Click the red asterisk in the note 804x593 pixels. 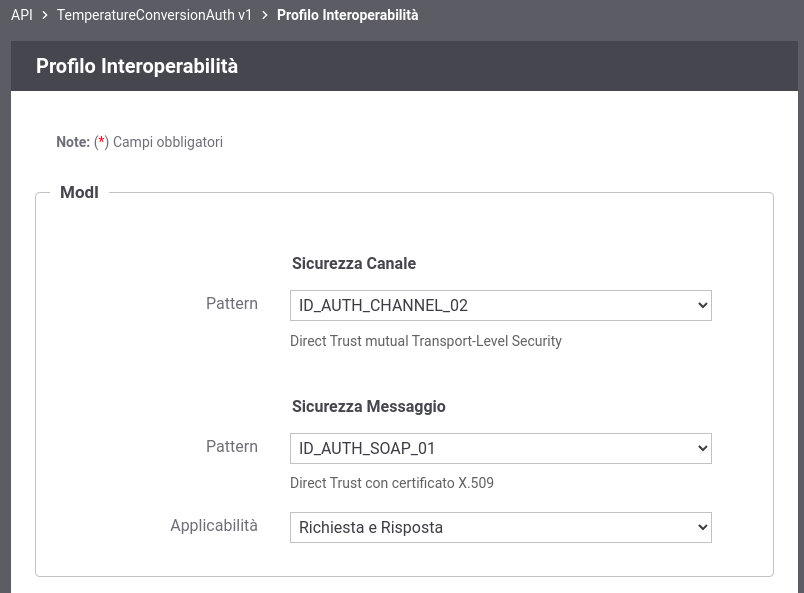102,141
